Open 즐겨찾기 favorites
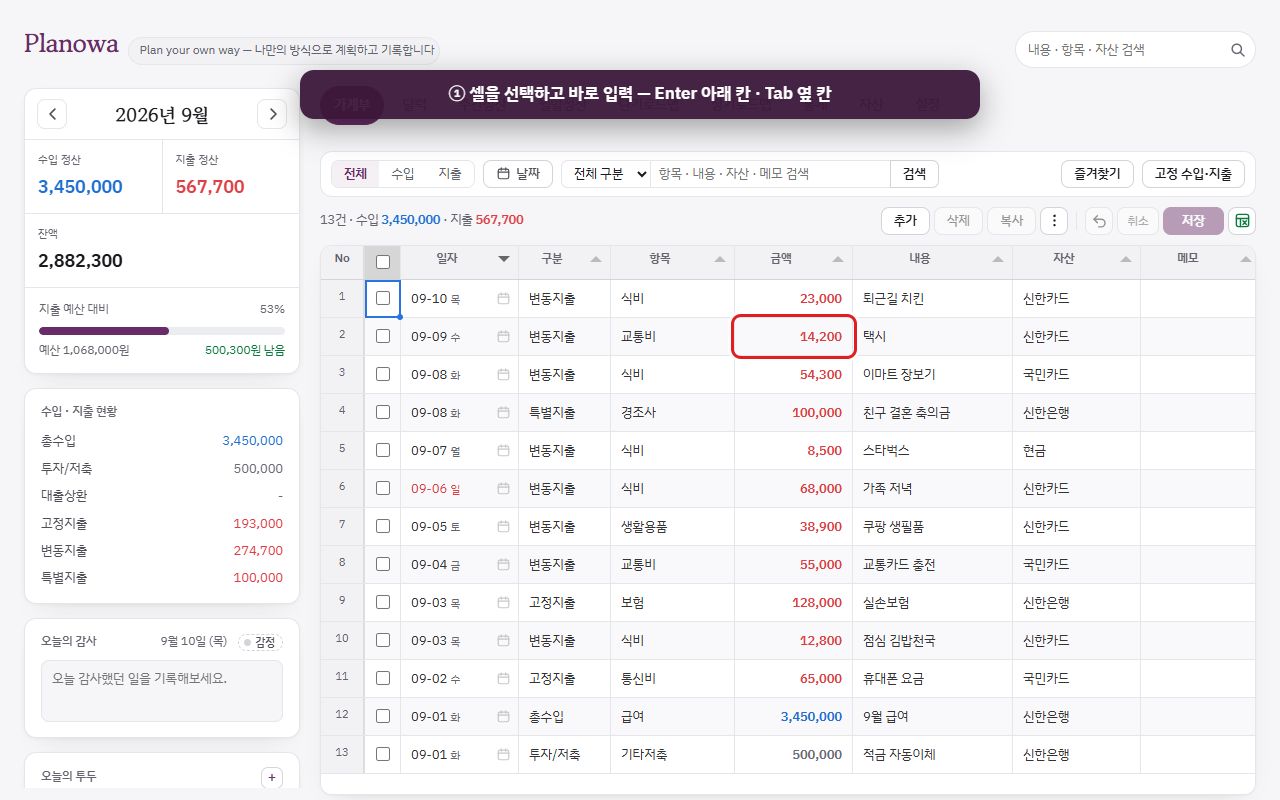1280x800 pixels. tap(1097, 174)
